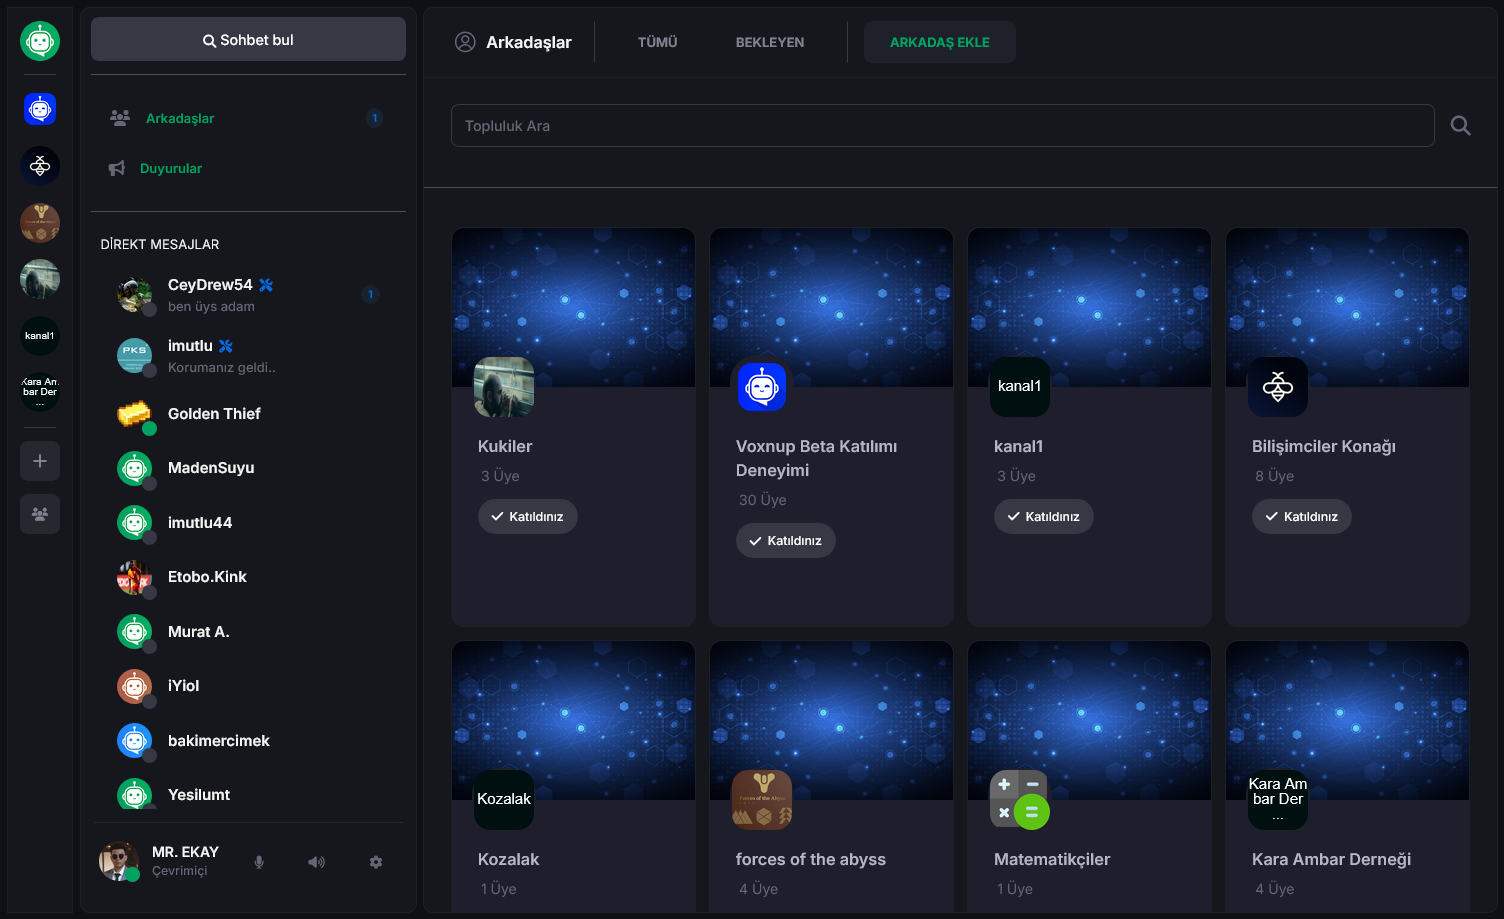The width and height of the screenshot is (1504, 919).
Task: Open the Kara Ambar Der server icon in sidebar
Action: [x=40, y=392]
